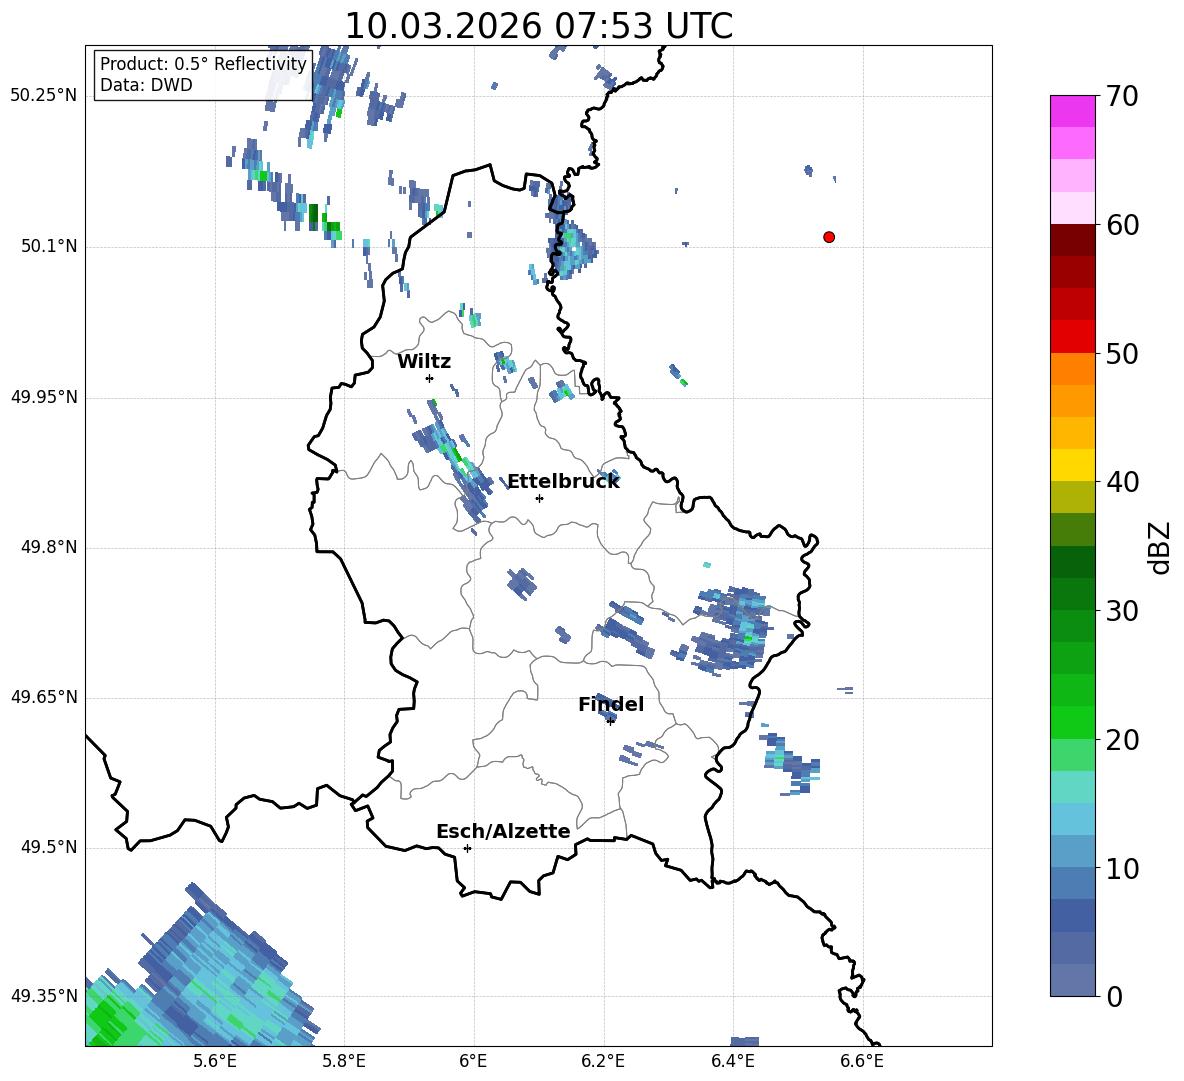This screenshot has width=1184, height=1081.
Task: Click the 49.8°N latitude label
Action: pos(49,547)
